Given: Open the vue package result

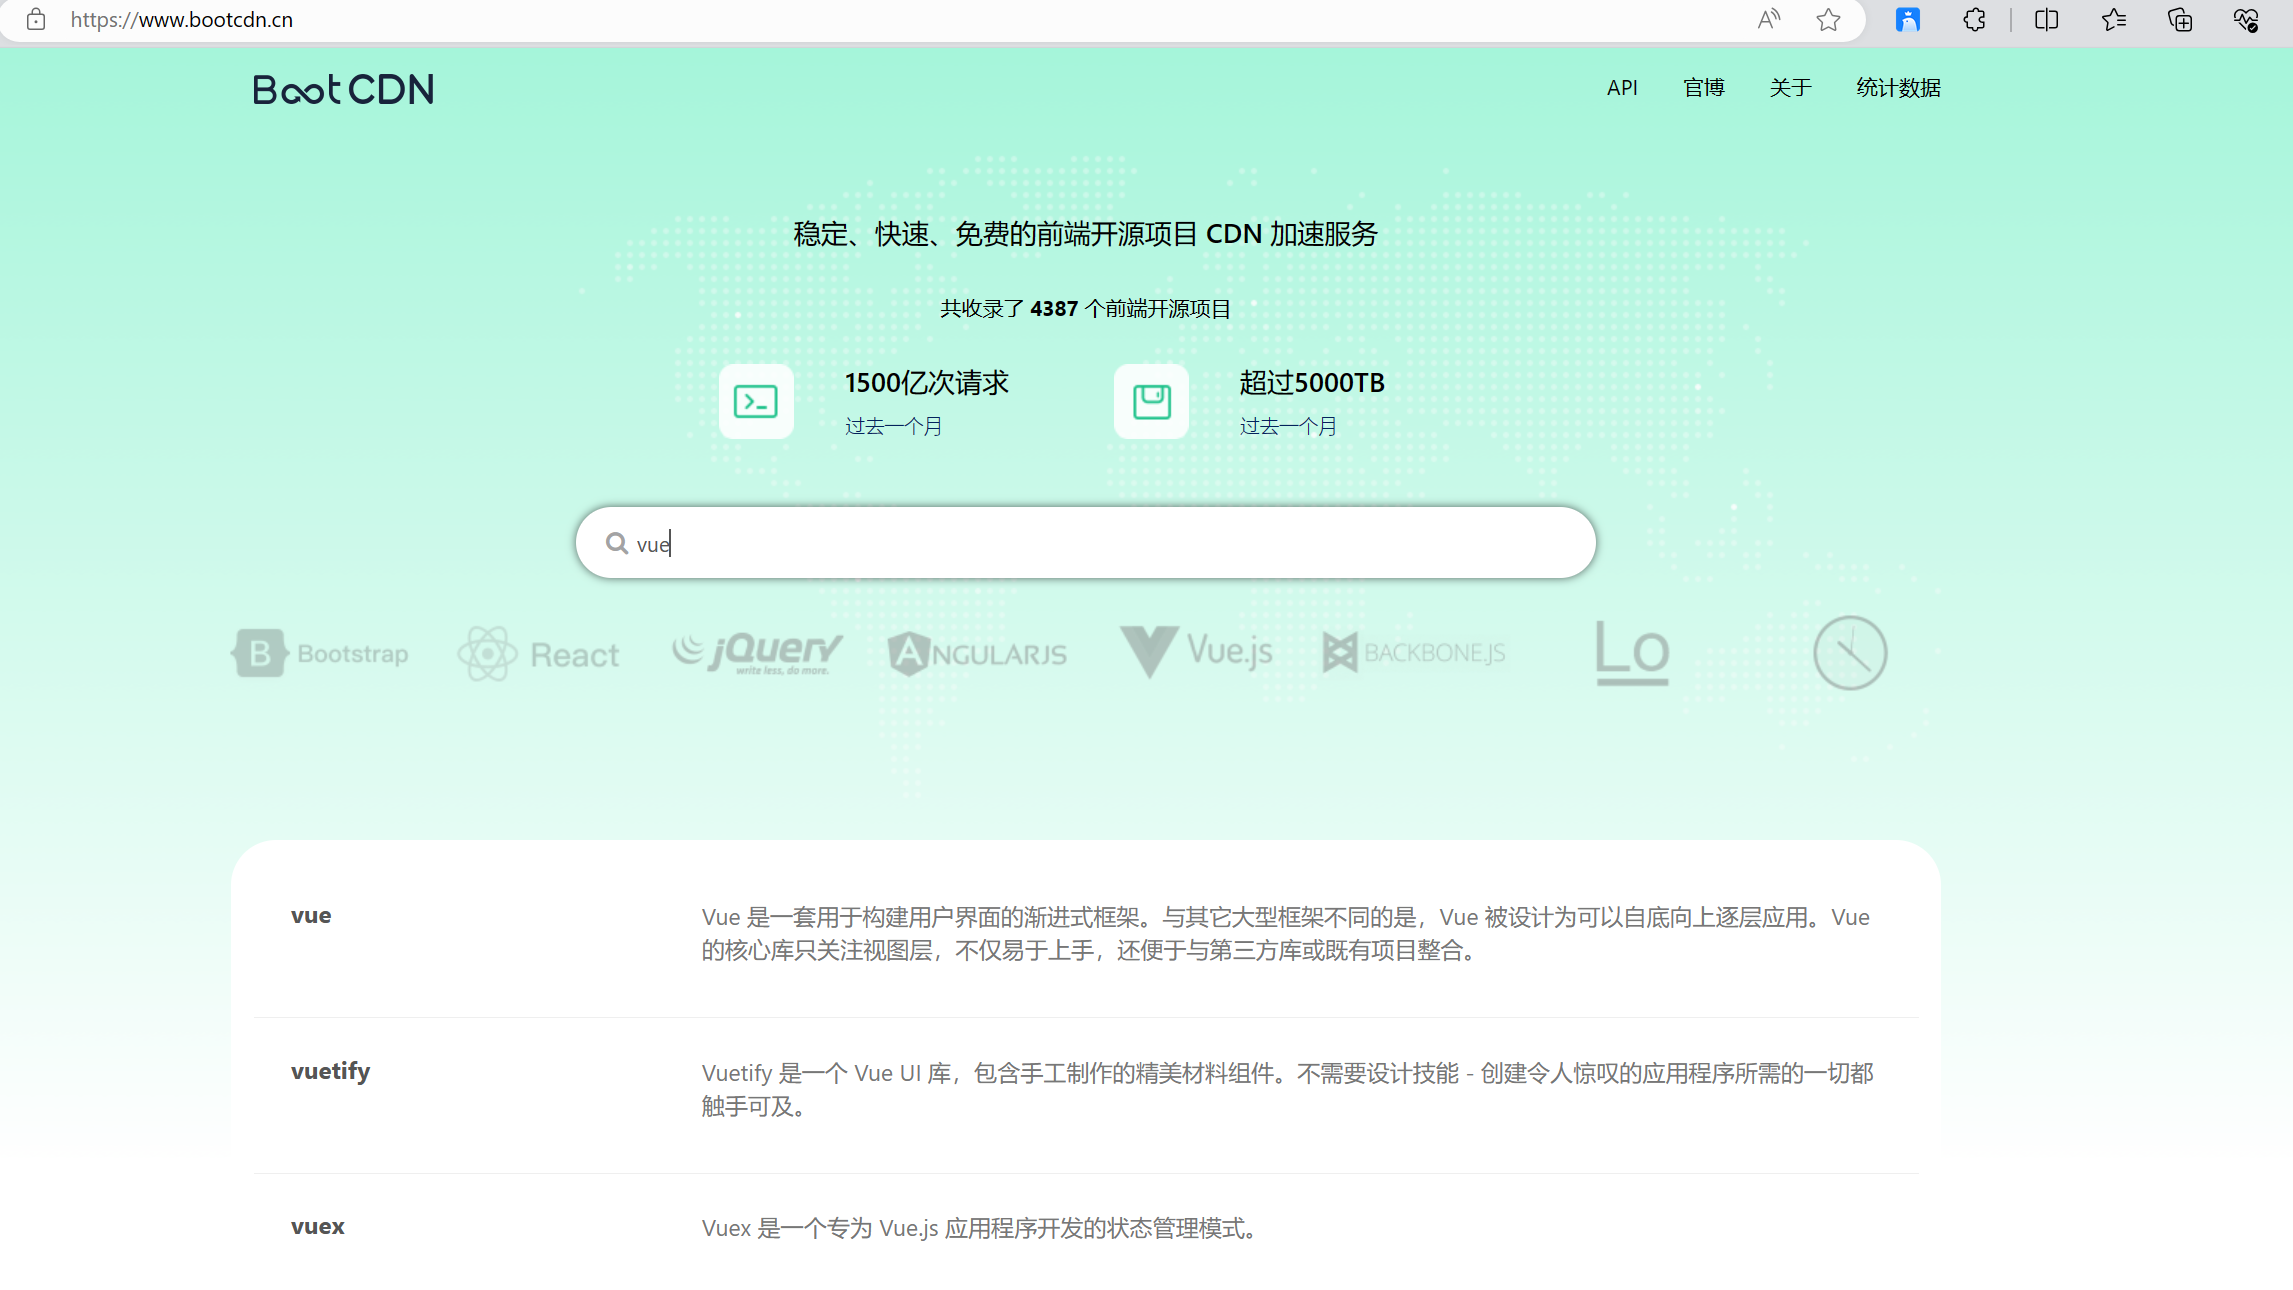Looking at the screenshot, I should click(310, 914).
